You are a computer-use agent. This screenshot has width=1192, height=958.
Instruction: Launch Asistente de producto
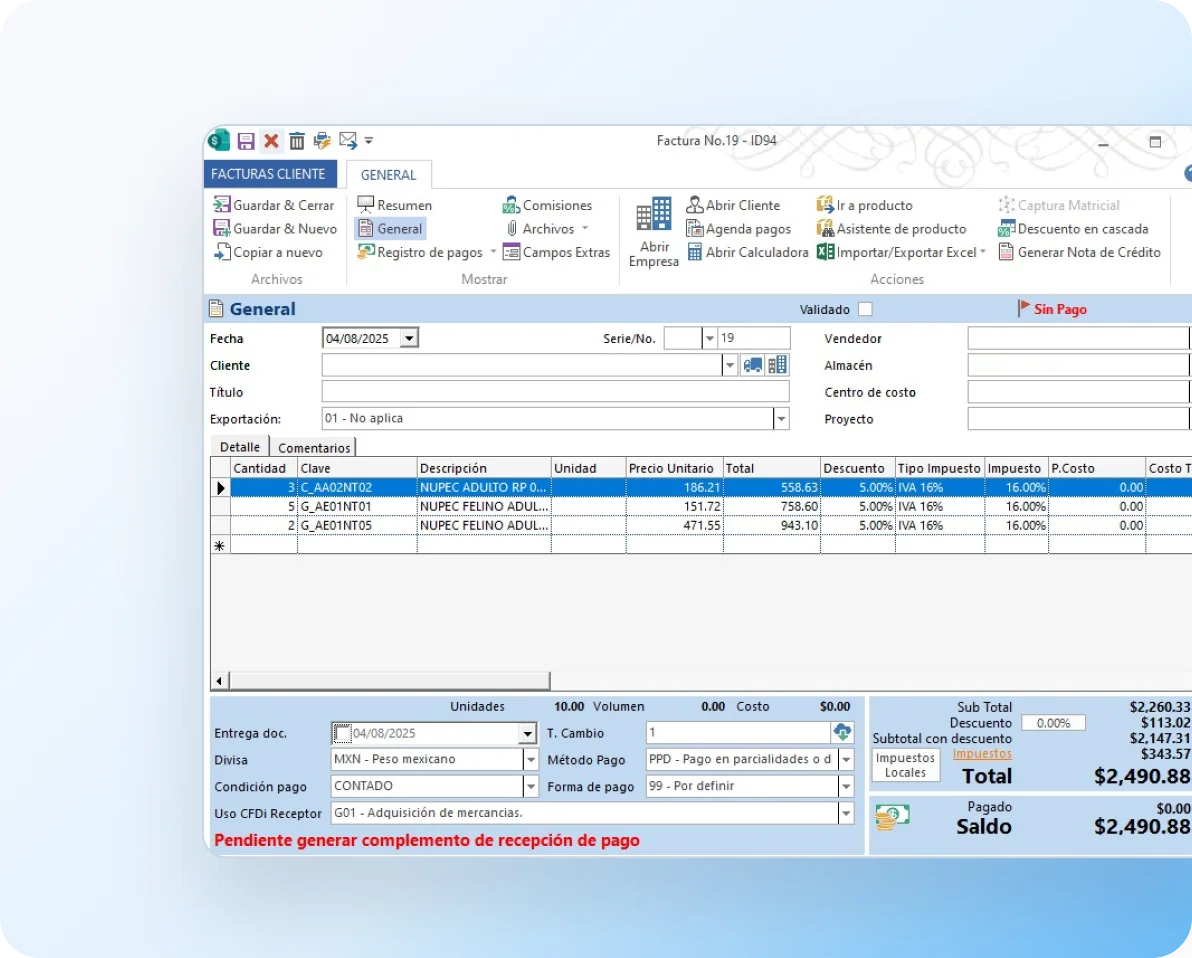point(891,229)
